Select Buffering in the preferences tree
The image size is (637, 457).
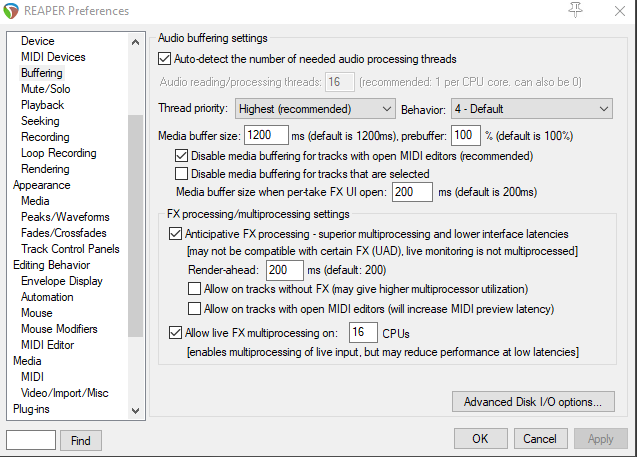point(42,73)
